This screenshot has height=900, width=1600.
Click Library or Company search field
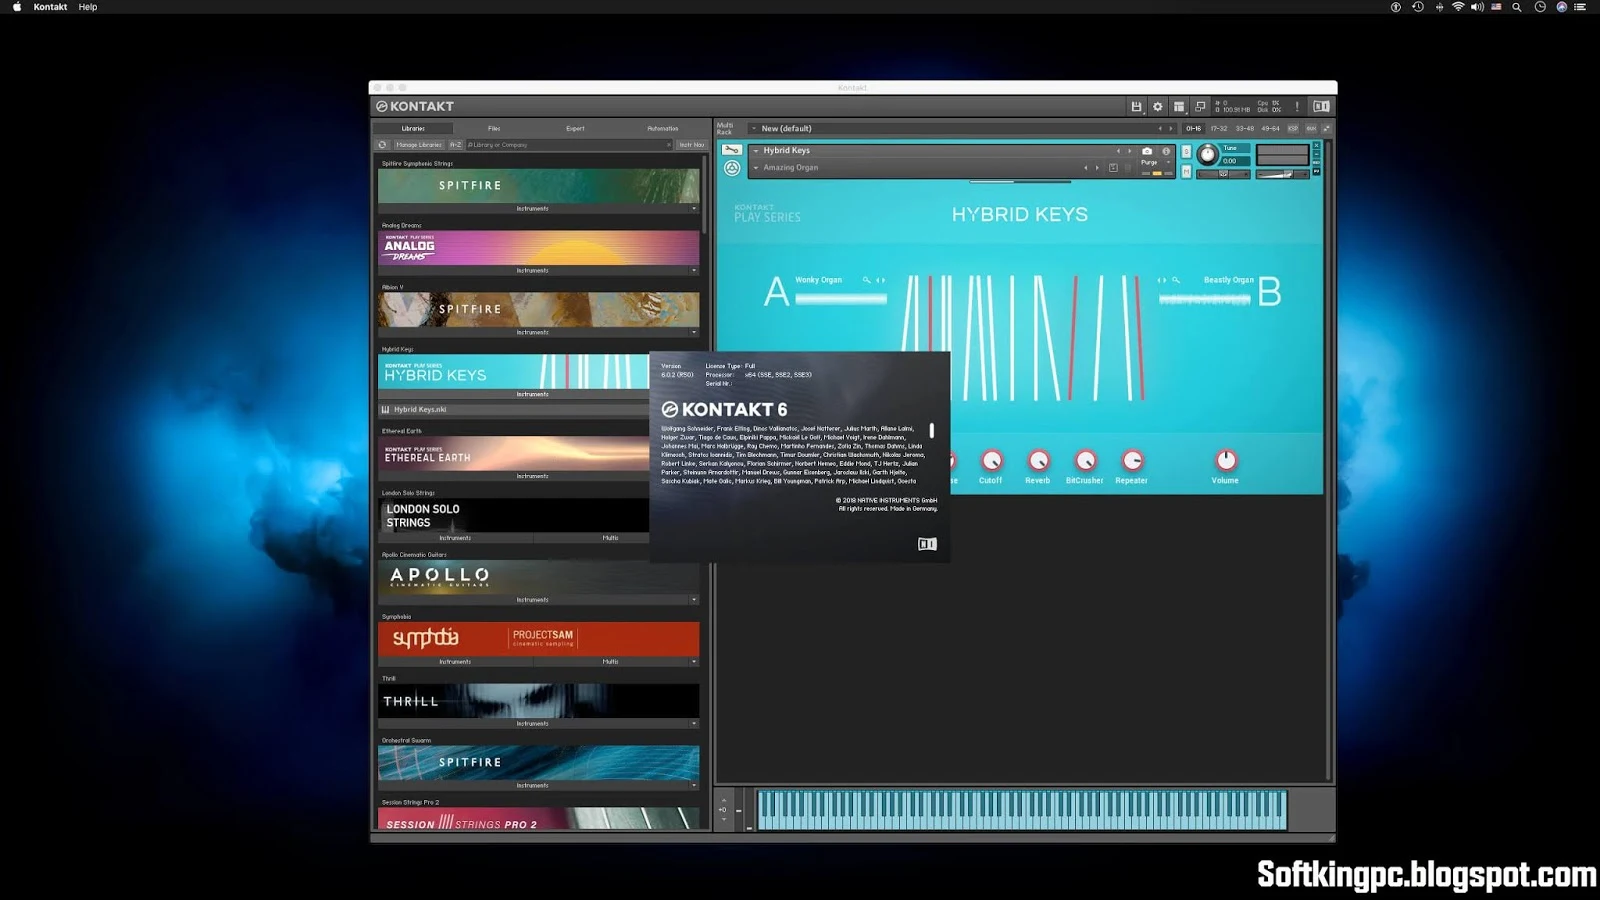coord(570,145)
